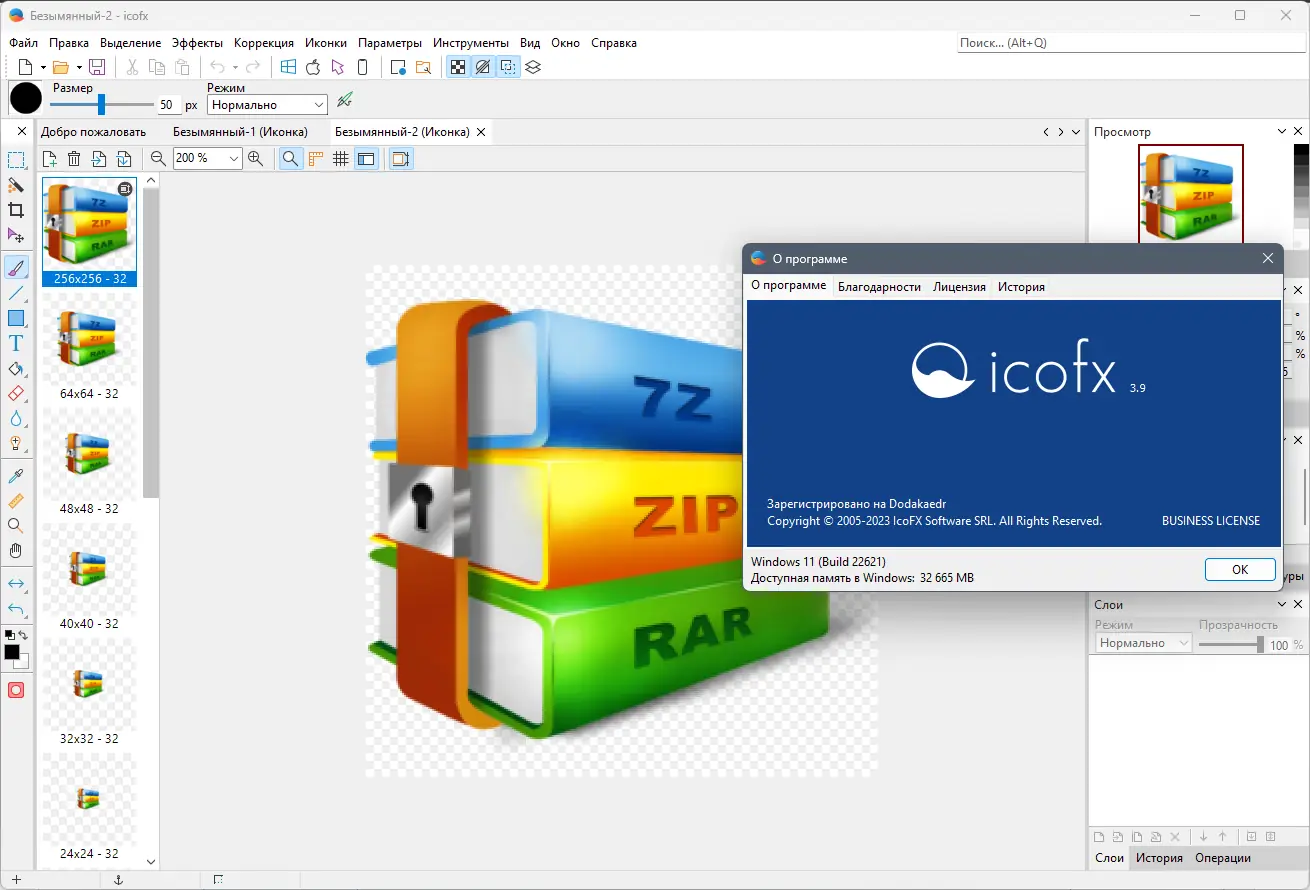Open a file with folder icon
Viewport: 1310px width, 890px height.
(61, 67)
